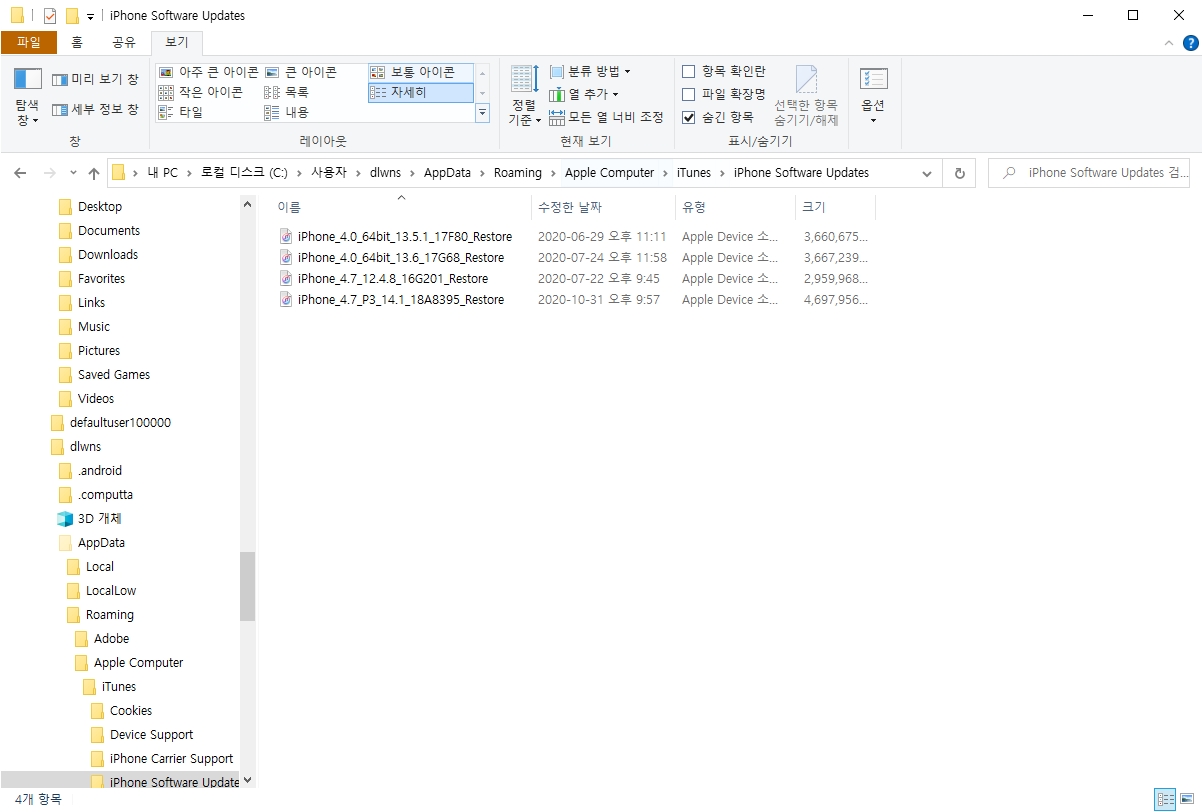This screenshot has height=812, width=1203.
Task: Click 모든 열 너비 조정 size columns
Action: [x=606, y=117]
